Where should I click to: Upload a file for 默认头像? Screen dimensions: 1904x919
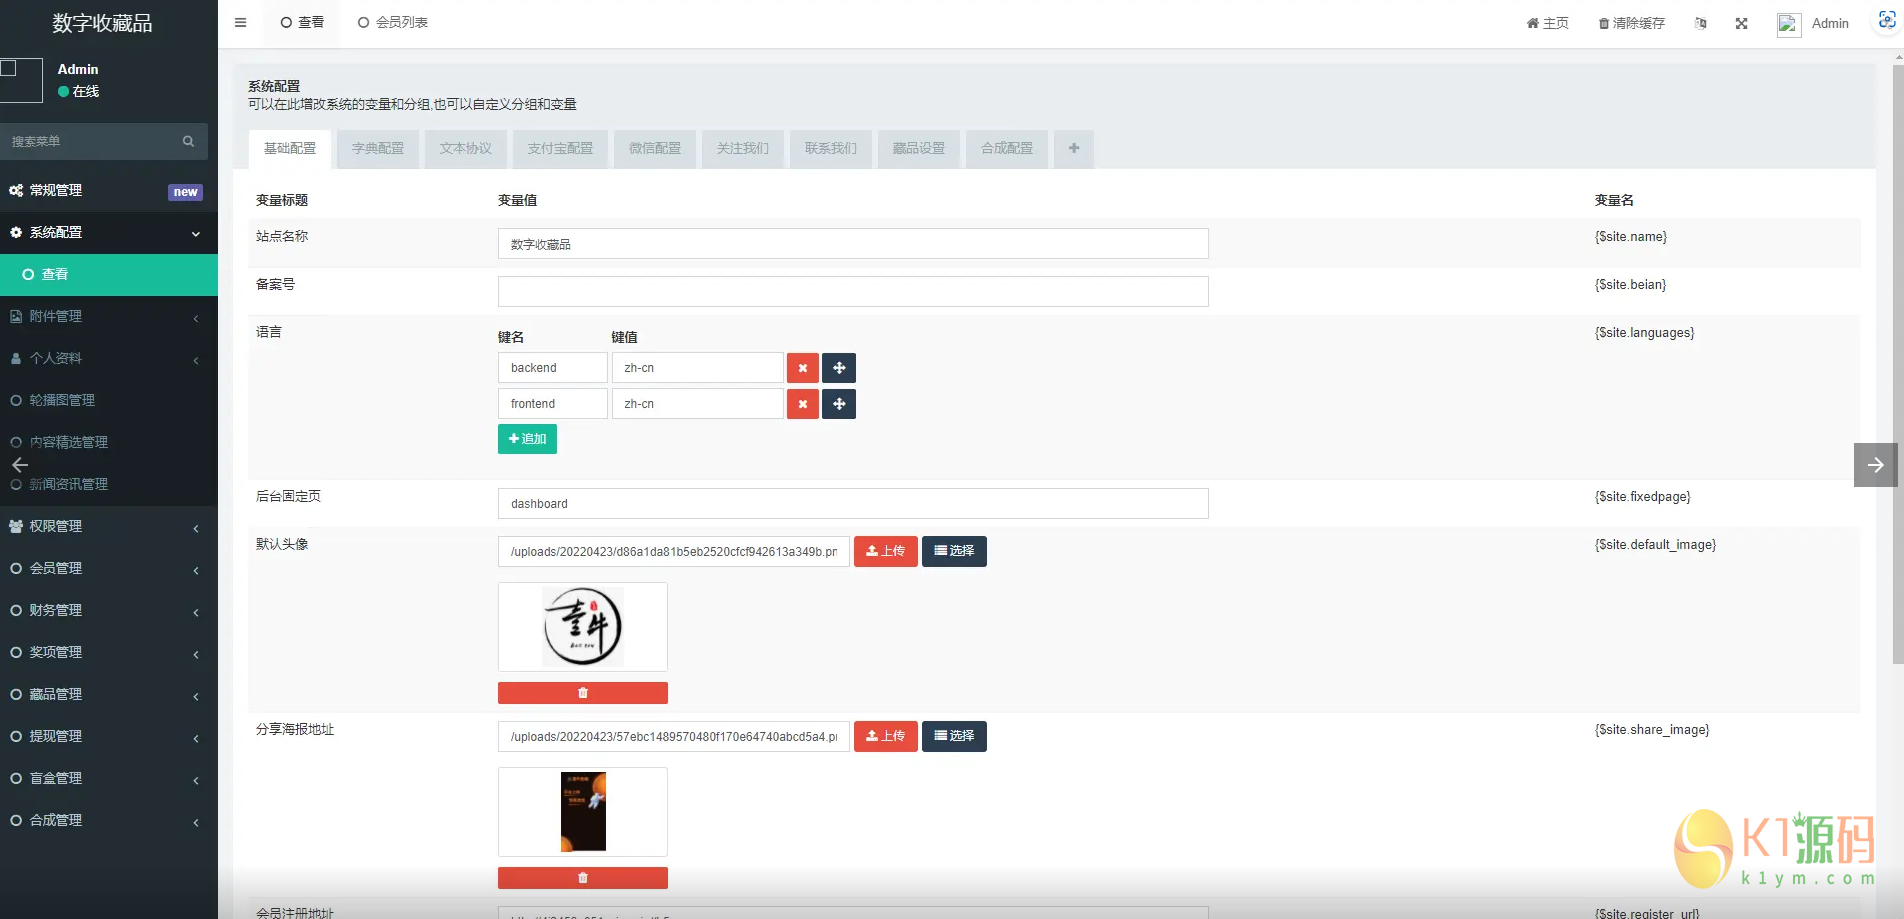[x=886, y=552]
